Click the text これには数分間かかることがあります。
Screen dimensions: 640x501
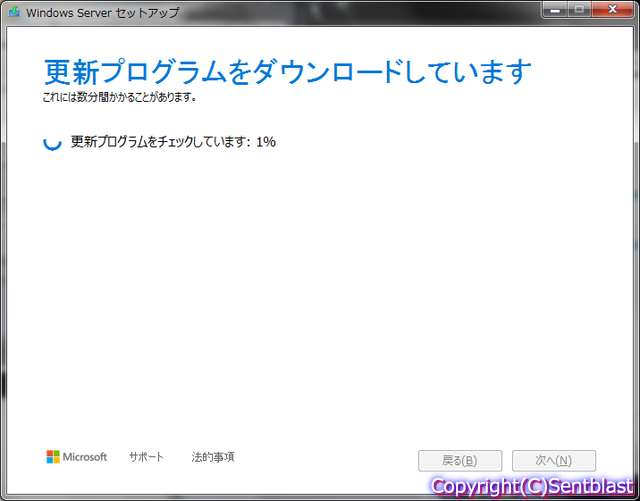[x=120, y=97]
